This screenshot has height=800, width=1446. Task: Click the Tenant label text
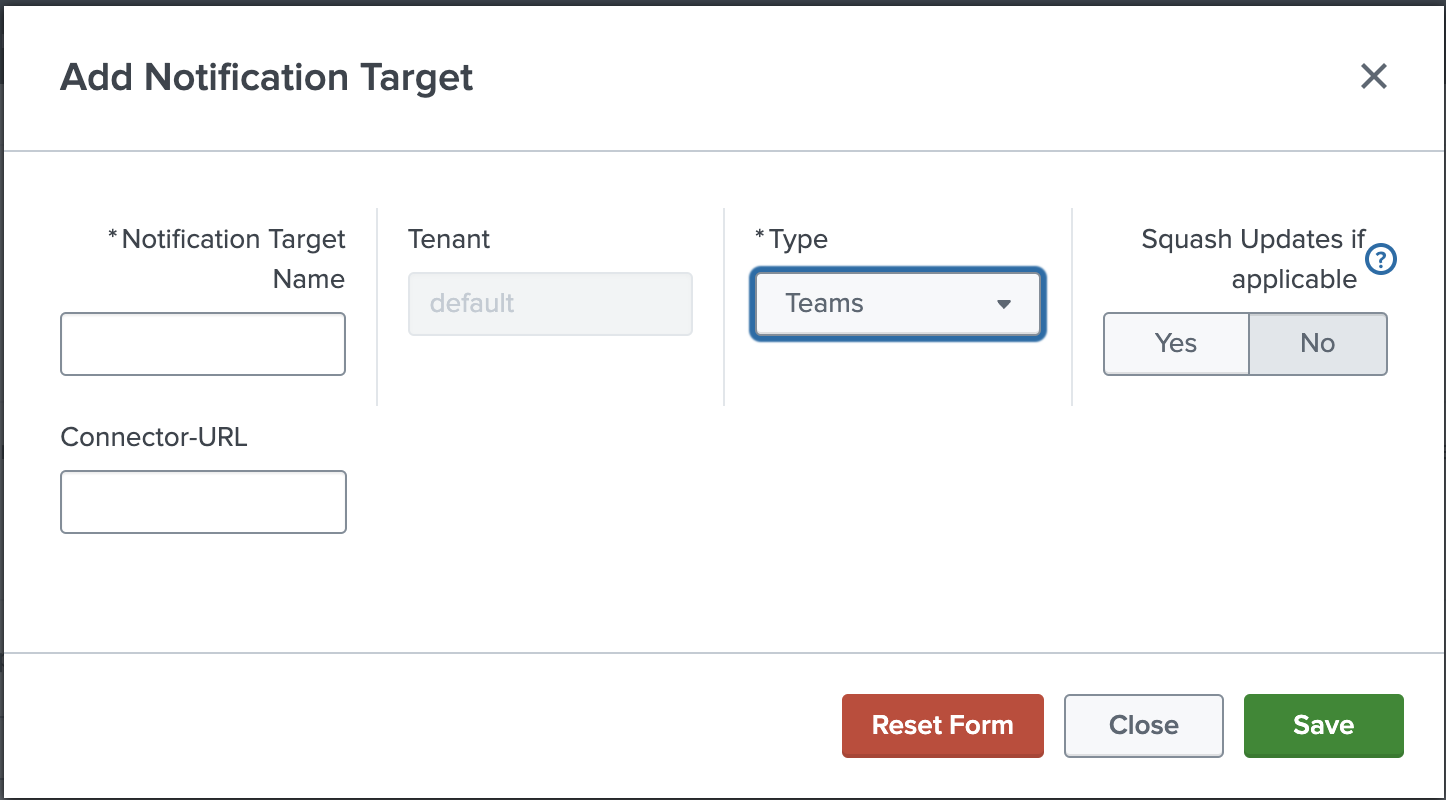[x=449, y=240]
